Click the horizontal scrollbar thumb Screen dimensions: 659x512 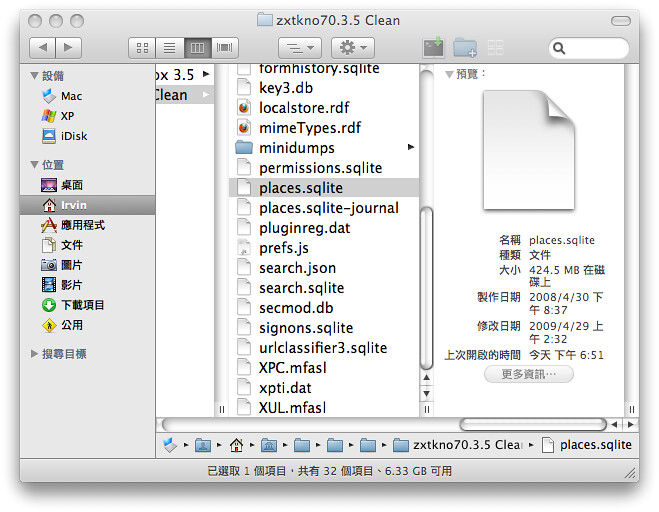tap(532, 425)
